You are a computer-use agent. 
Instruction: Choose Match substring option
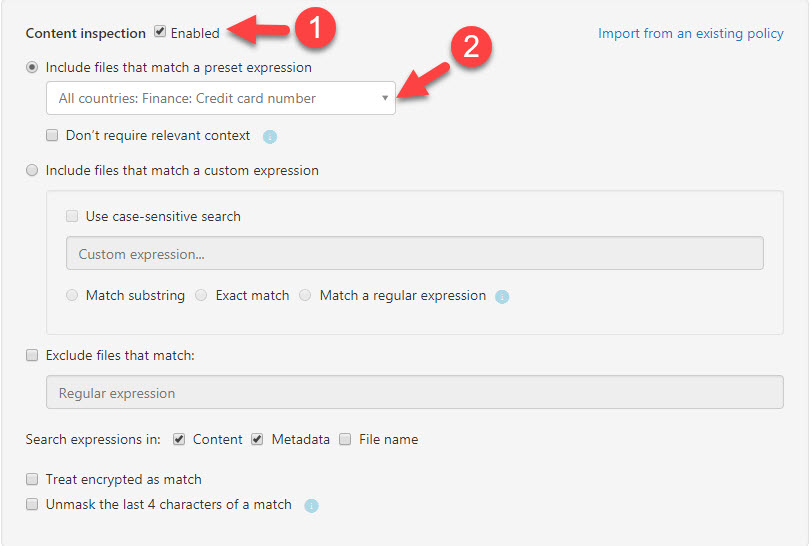pos(72,295)
